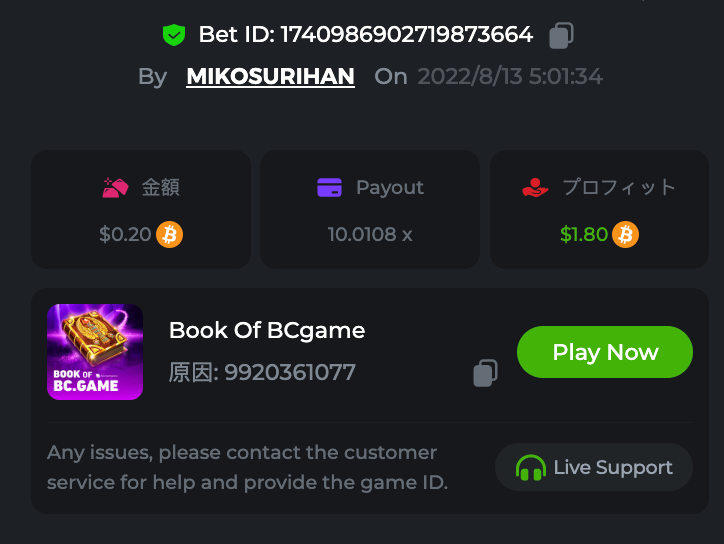Click the Bitcoin icon beside $0.20

point(170,235)
